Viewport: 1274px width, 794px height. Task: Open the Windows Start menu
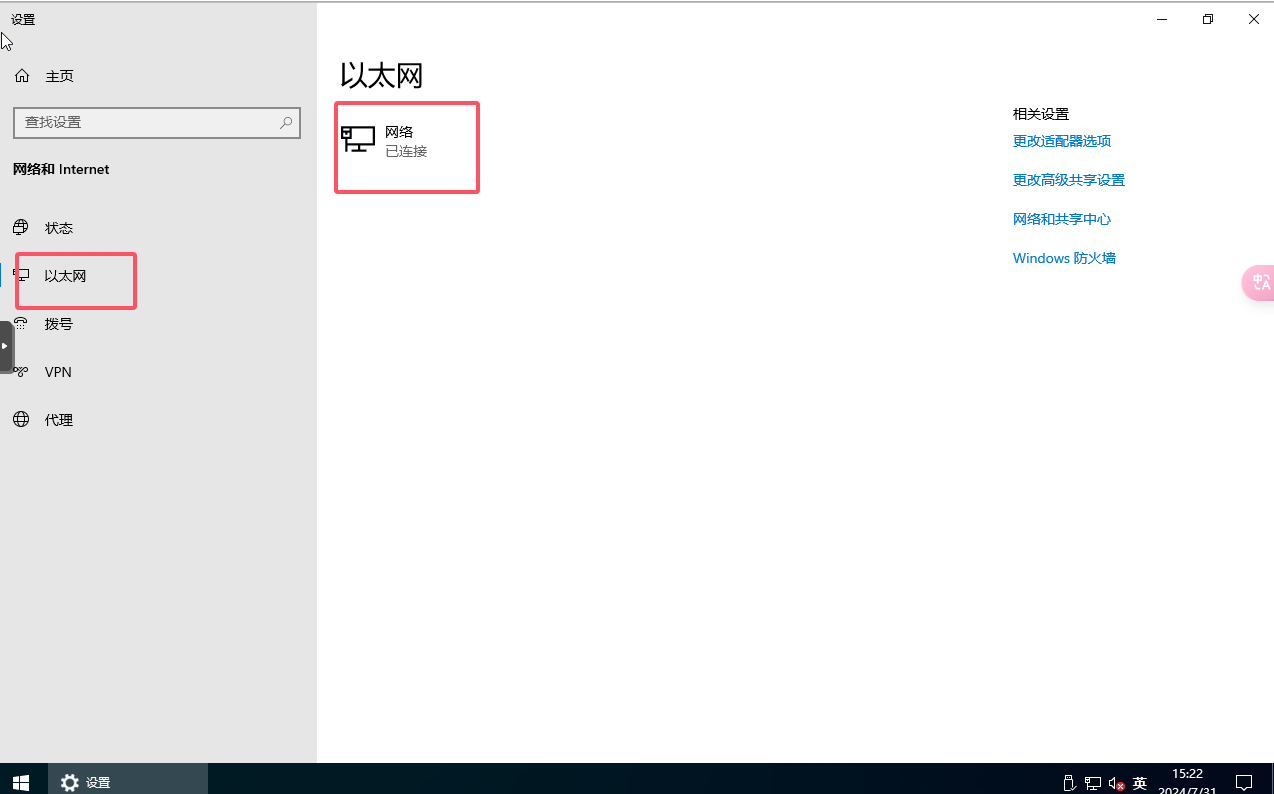(20, 782)
